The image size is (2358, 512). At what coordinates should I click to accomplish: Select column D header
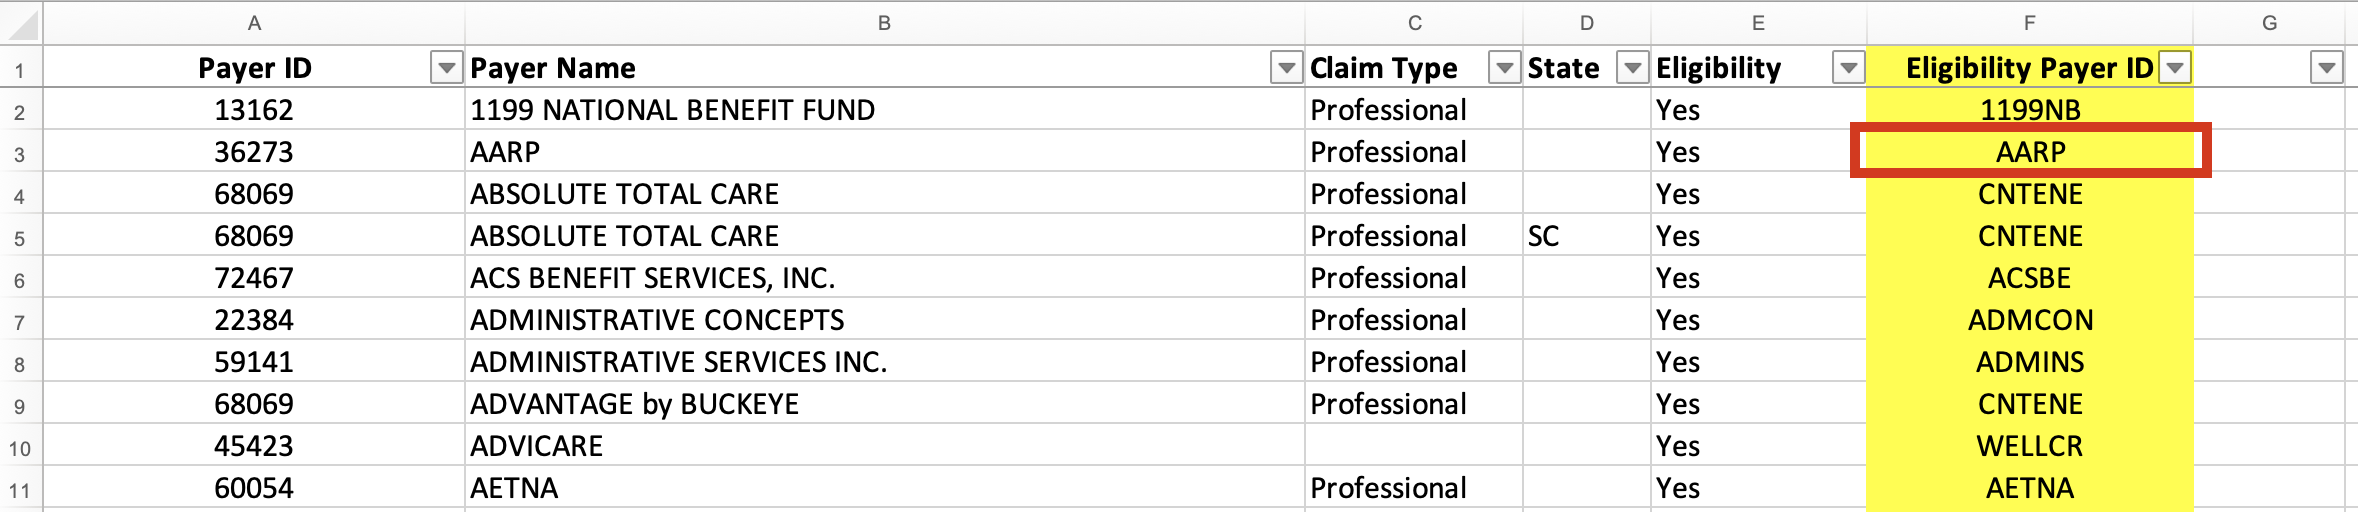[x=1586, y=23]
